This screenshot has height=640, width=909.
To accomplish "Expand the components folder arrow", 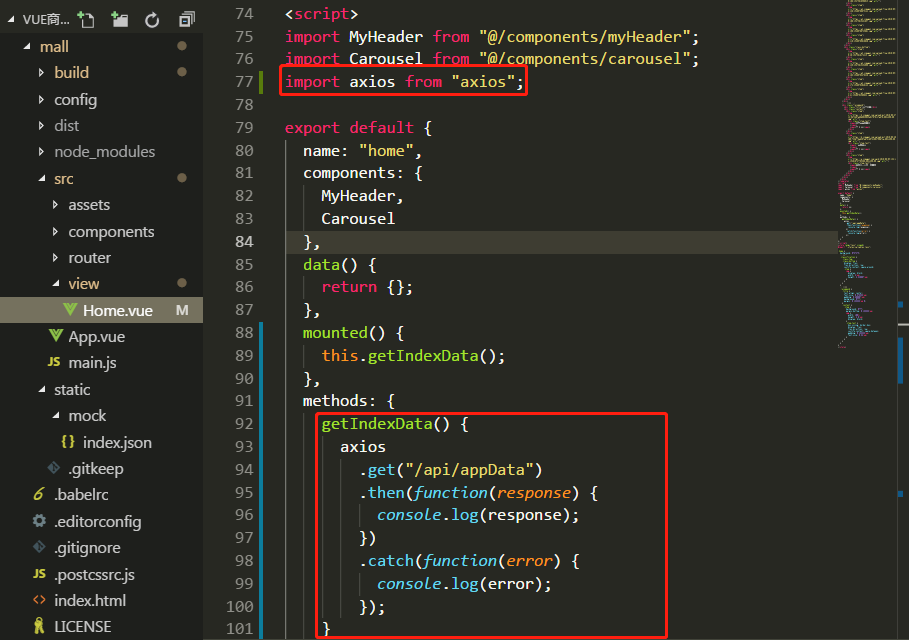I will click(56, 232).
